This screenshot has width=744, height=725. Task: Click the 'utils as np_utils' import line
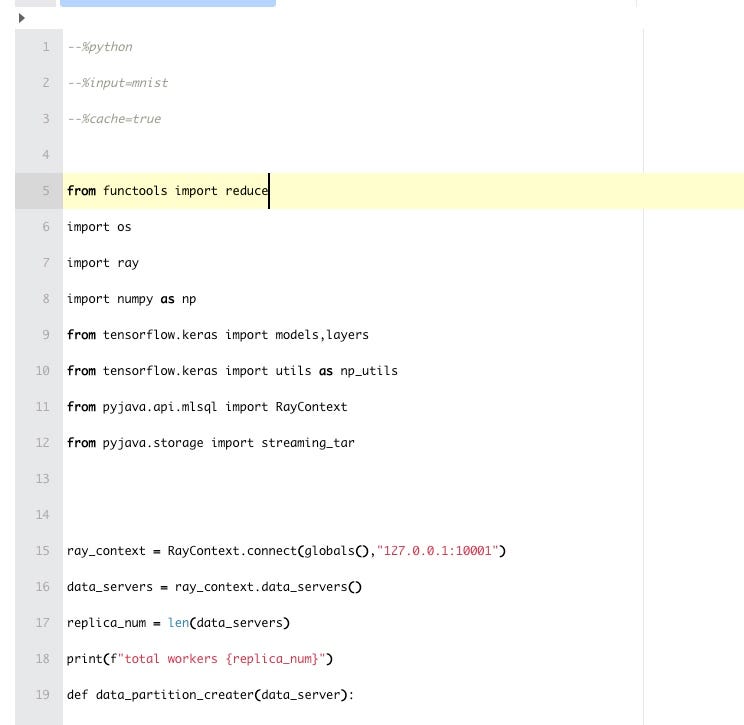[x=232, y=371]
